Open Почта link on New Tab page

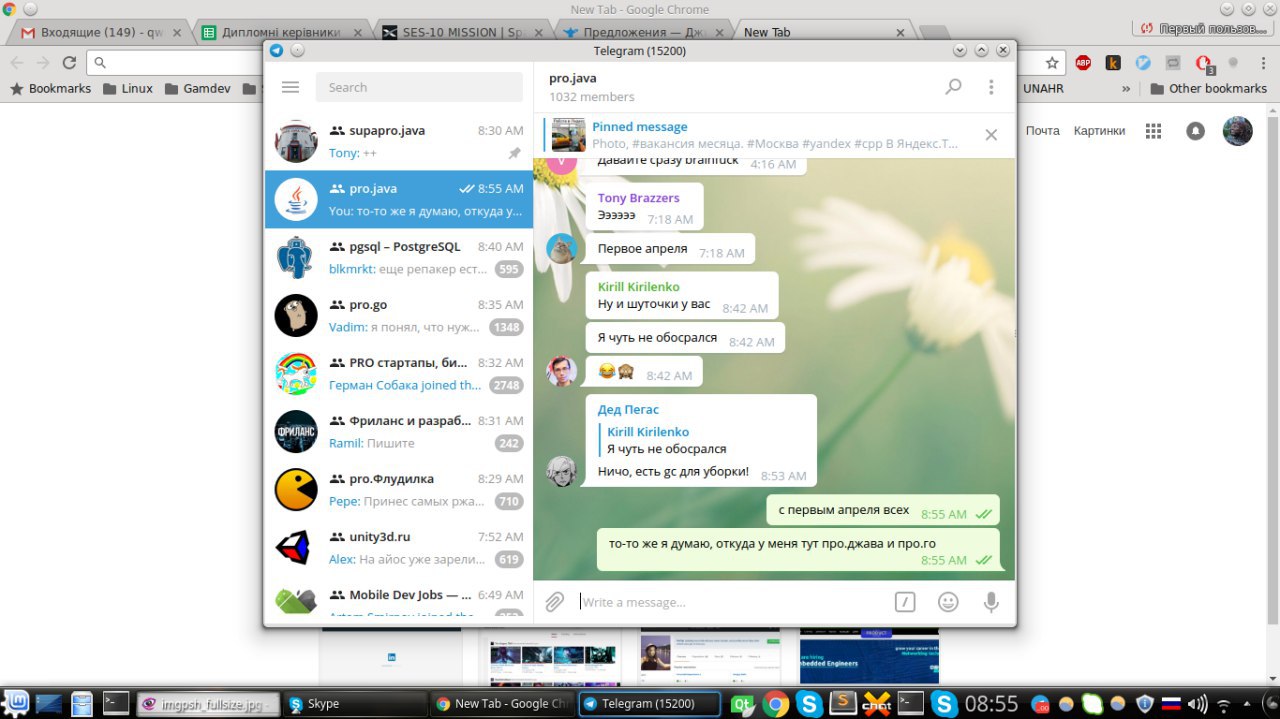pyautogui.click(x=1042, y=131)
